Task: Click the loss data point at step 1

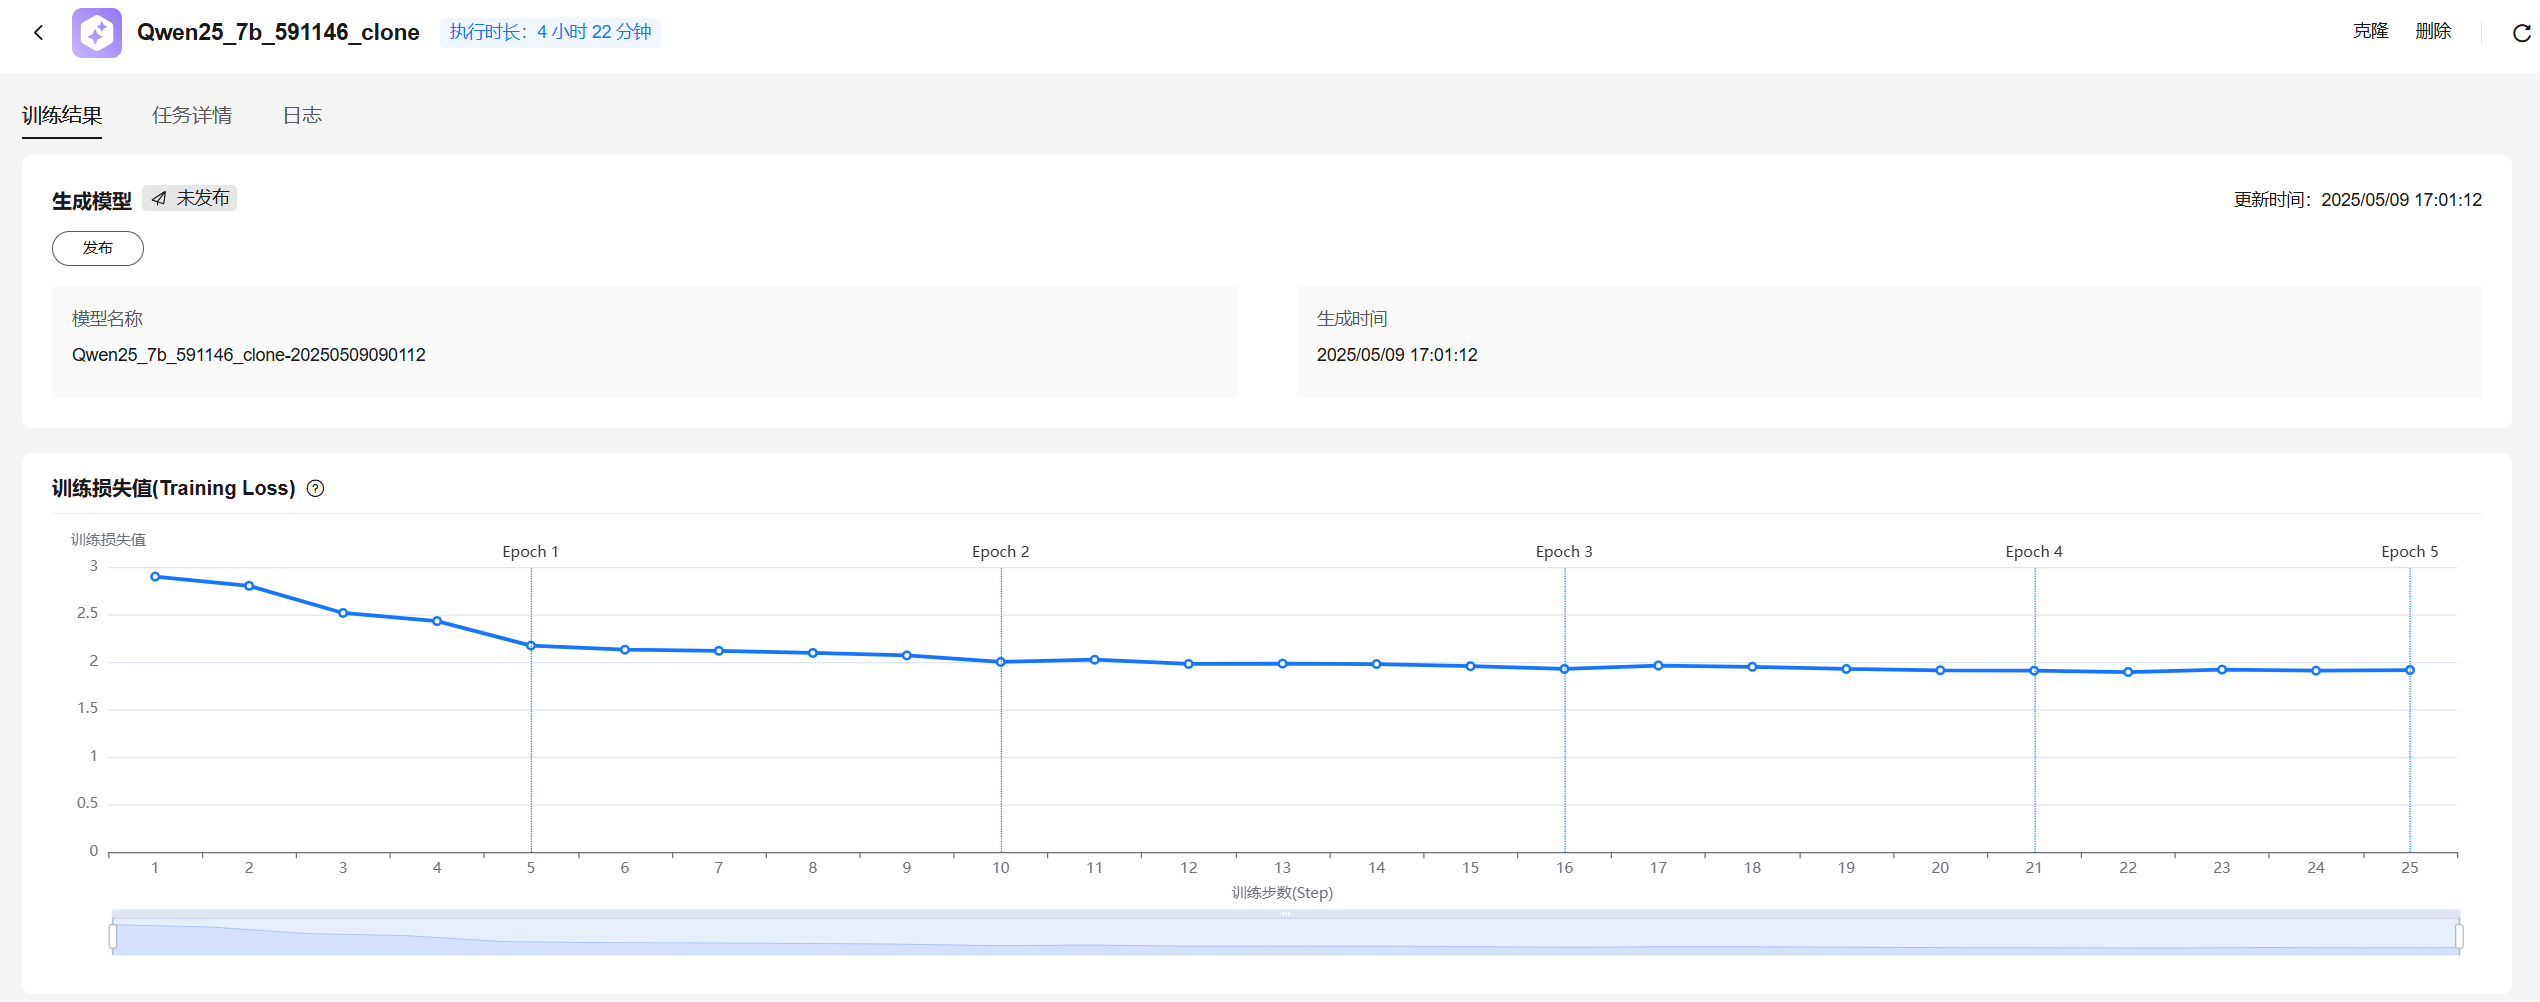Action: tap(155, 577)
